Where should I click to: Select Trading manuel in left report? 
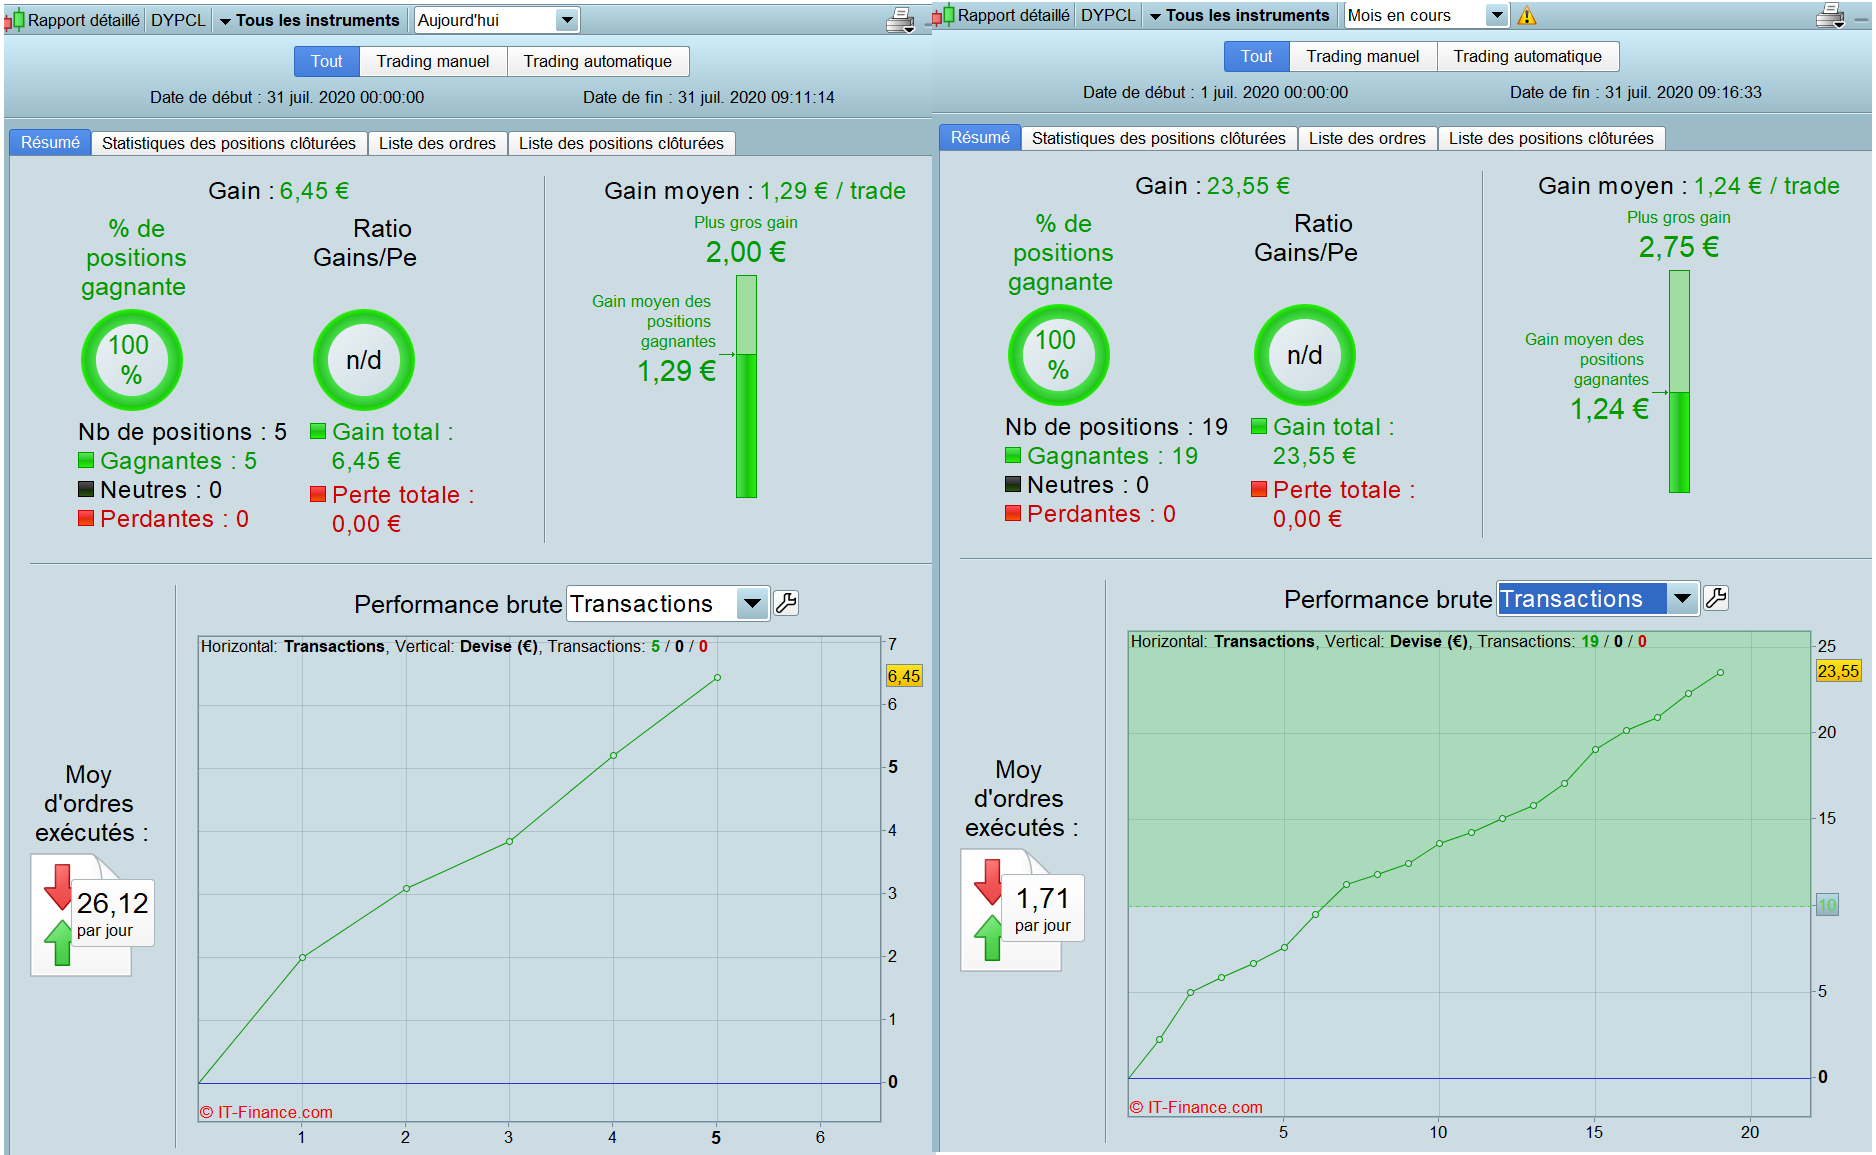tap(433, 61)
